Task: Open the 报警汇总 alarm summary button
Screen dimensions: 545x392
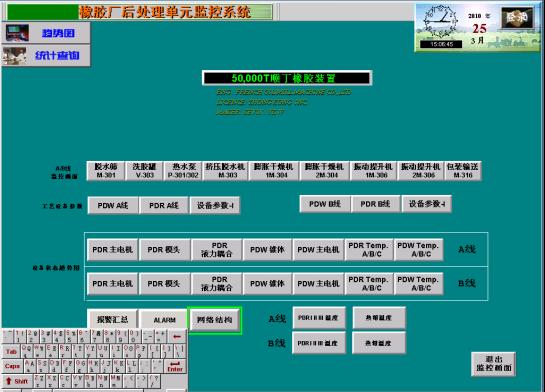Action: [x=112, y=320]
